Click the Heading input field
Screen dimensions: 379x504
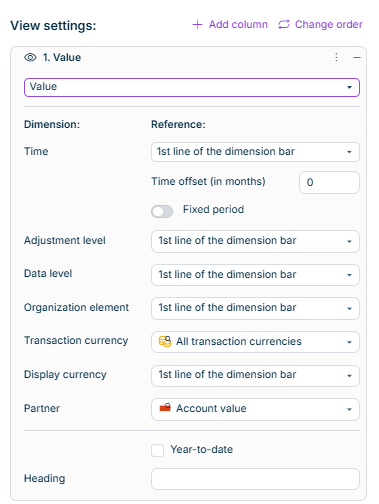(255, 479)
